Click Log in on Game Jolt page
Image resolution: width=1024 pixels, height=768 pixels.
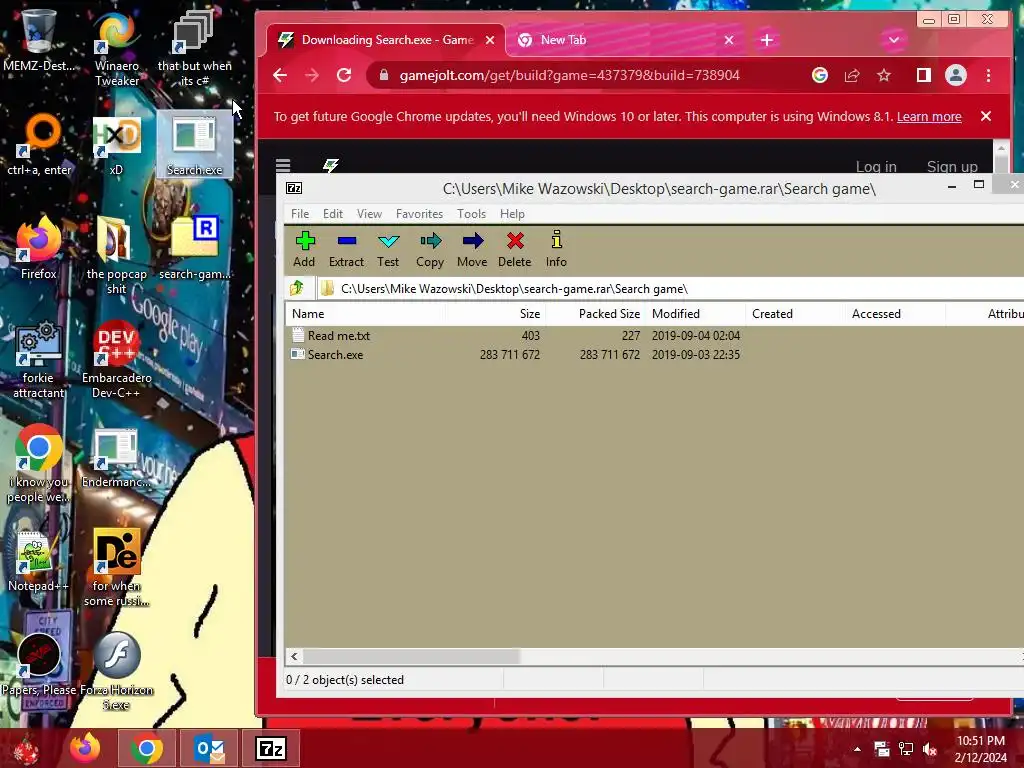point(876,167)
